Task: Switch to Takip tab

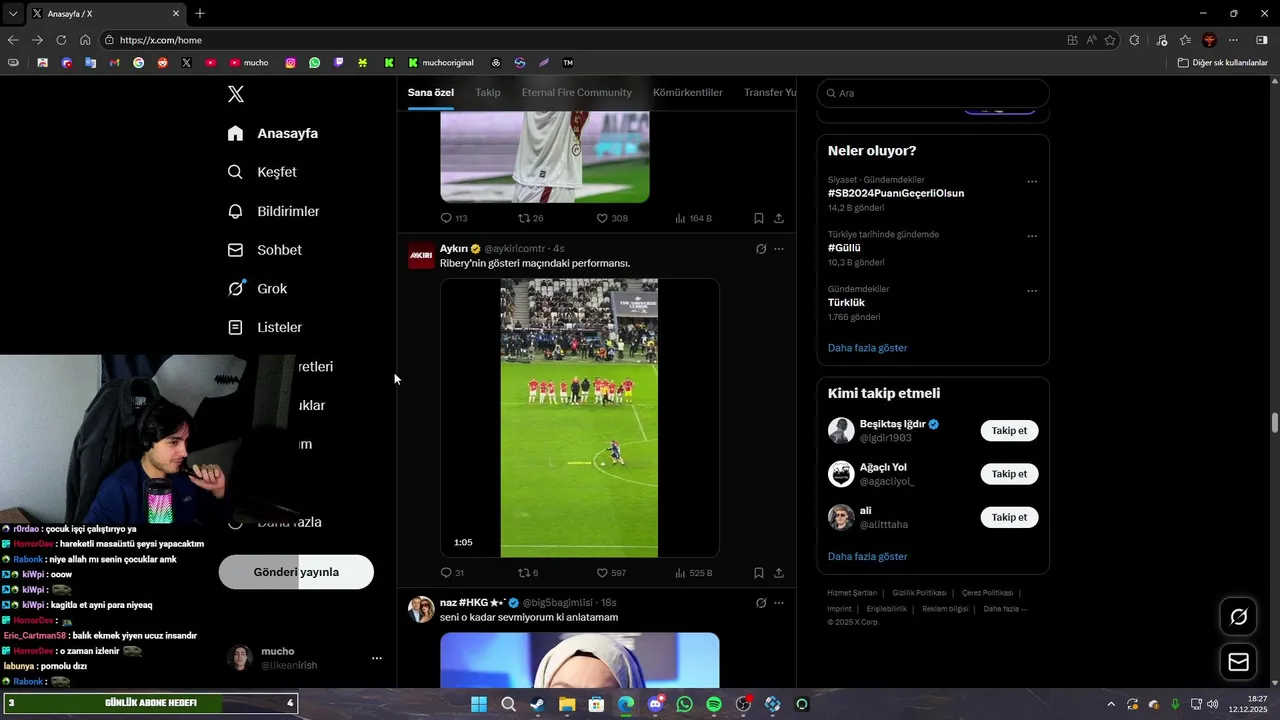Action: point(488,92)
